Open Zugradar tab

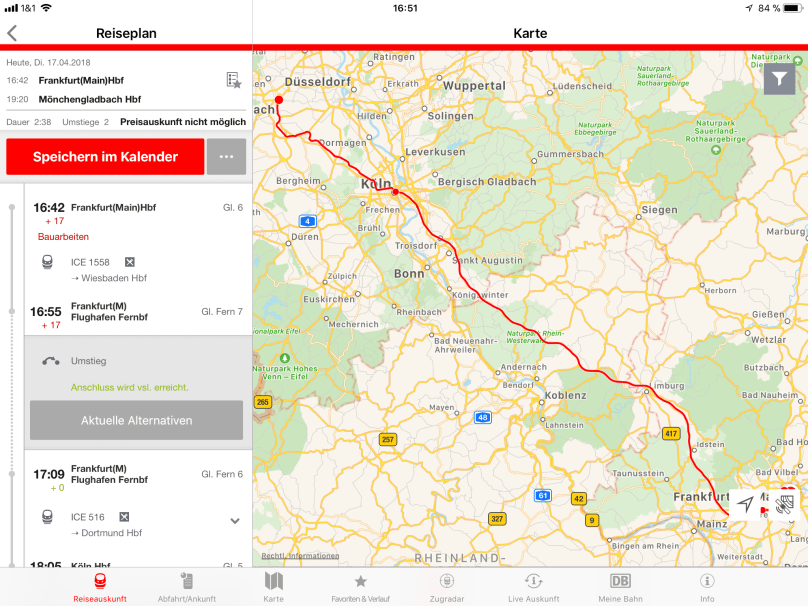446,587
